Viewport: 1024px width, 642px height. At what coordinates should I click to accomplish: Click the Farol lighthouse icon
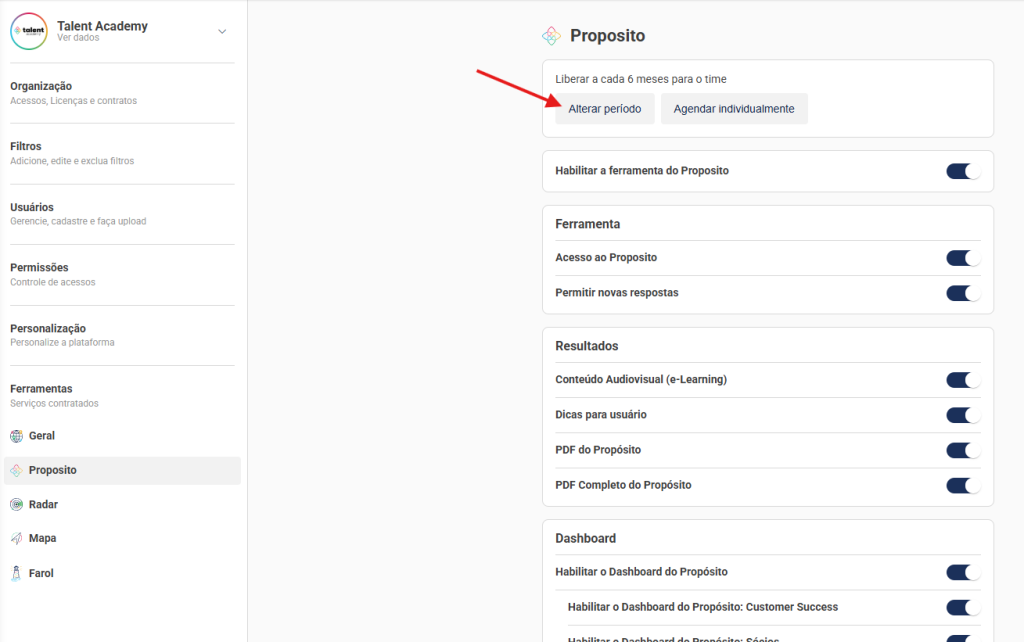[x=16, y=573]
